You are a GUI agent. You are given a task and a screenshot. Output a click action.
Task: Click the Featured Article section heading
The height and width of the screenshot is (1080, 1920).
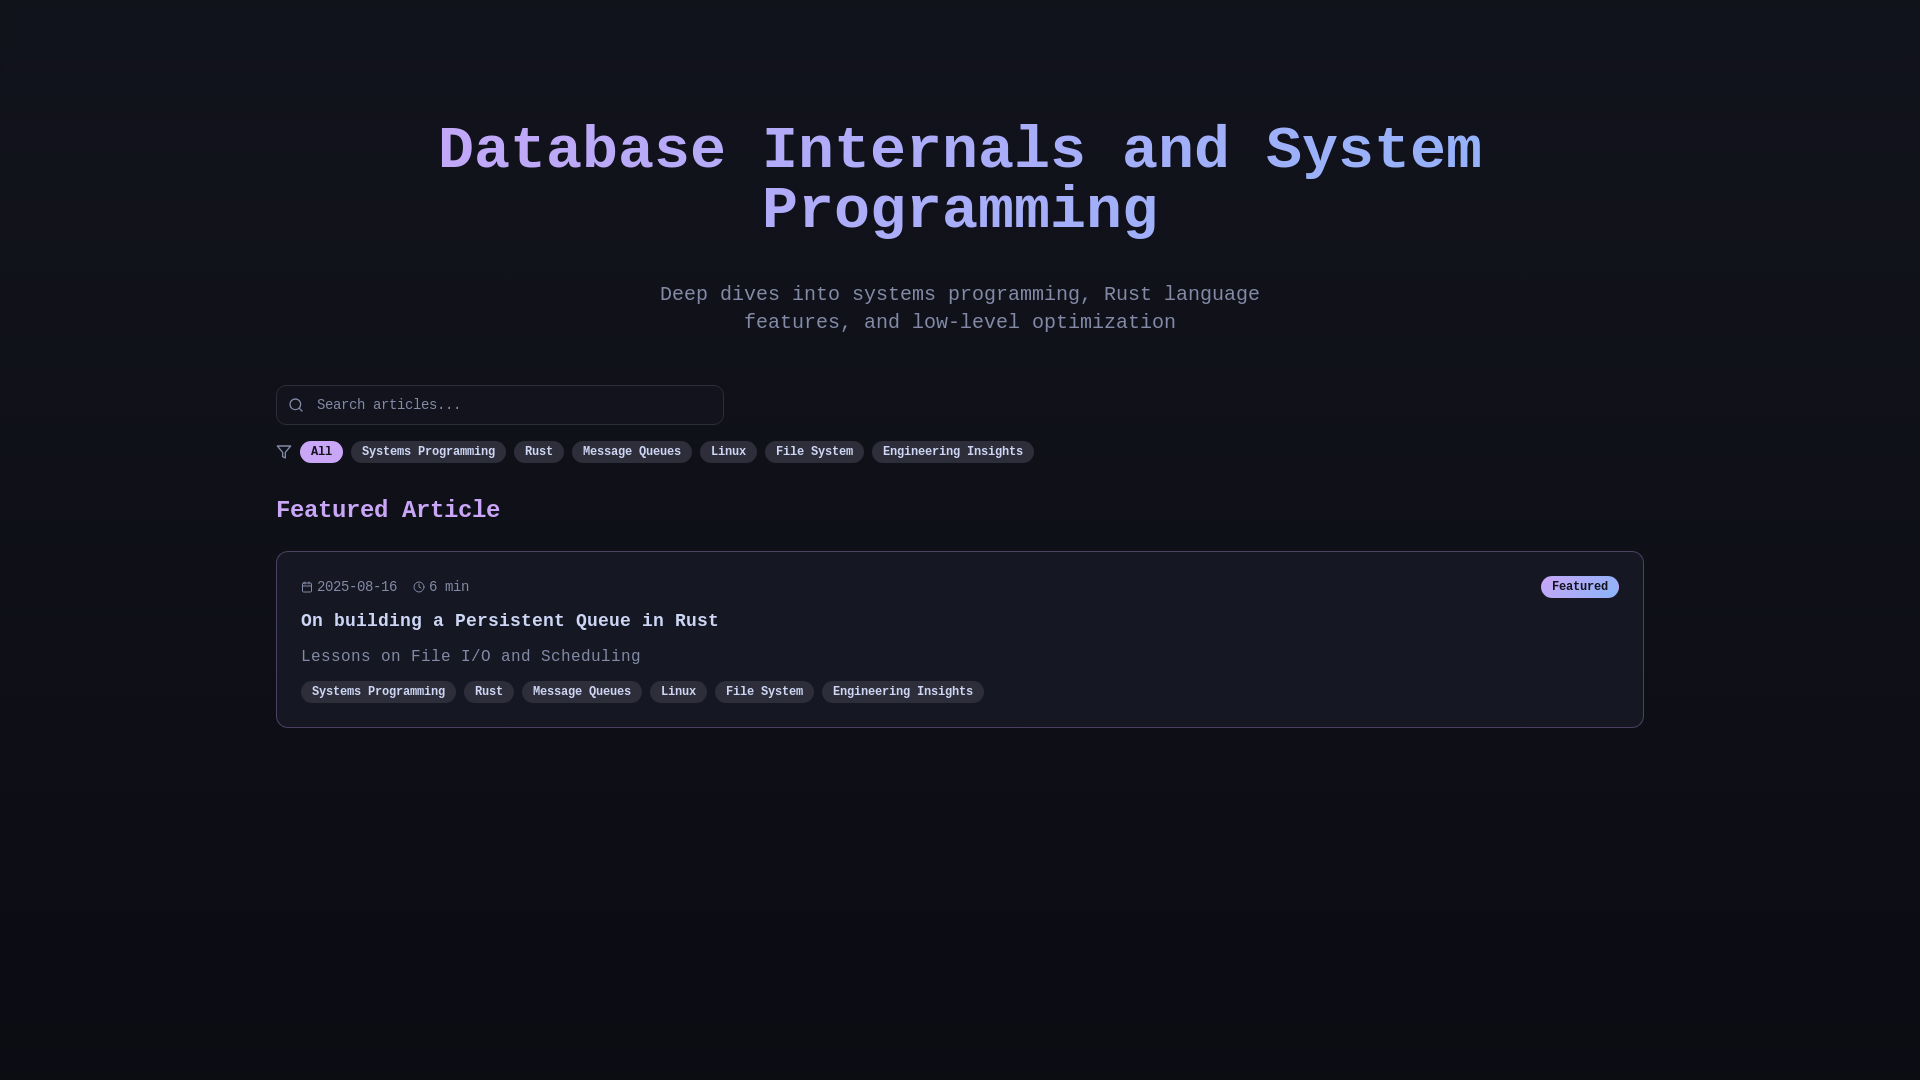pos(388,510)
